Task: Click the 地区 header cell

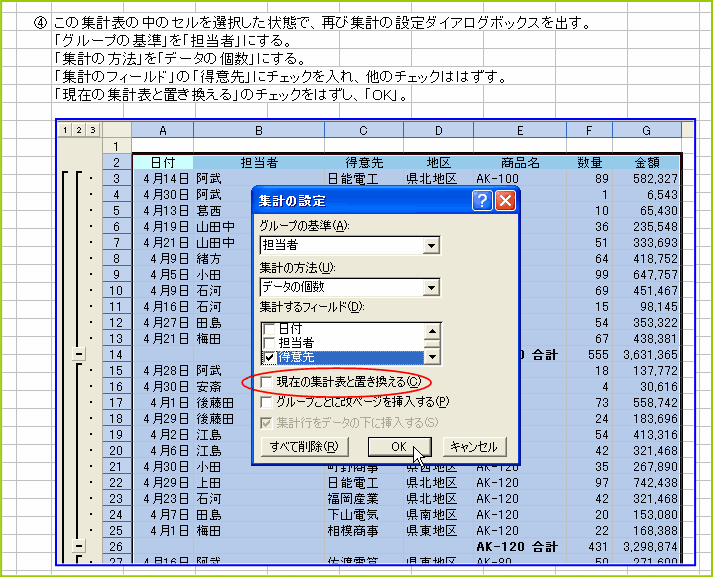Action: click(x=438, y=162)
